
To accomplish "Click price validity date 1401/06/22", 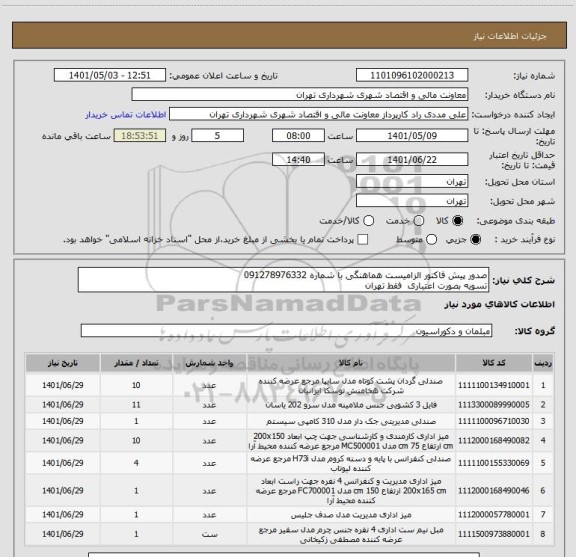I will pos(412,159).
